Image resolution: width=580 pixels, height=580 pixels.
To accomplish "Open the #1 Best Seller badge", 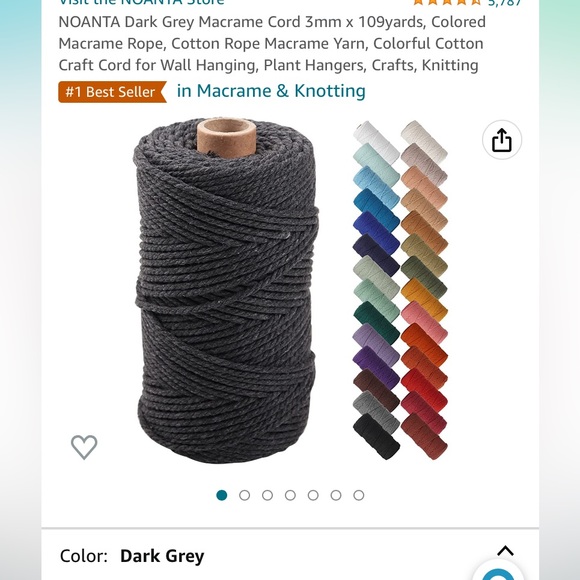I will point(112,92).
